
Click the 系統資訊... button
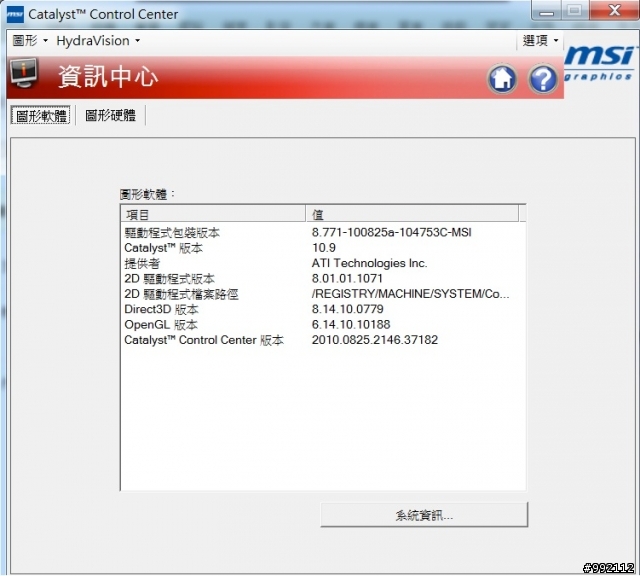tap(424, 515)
